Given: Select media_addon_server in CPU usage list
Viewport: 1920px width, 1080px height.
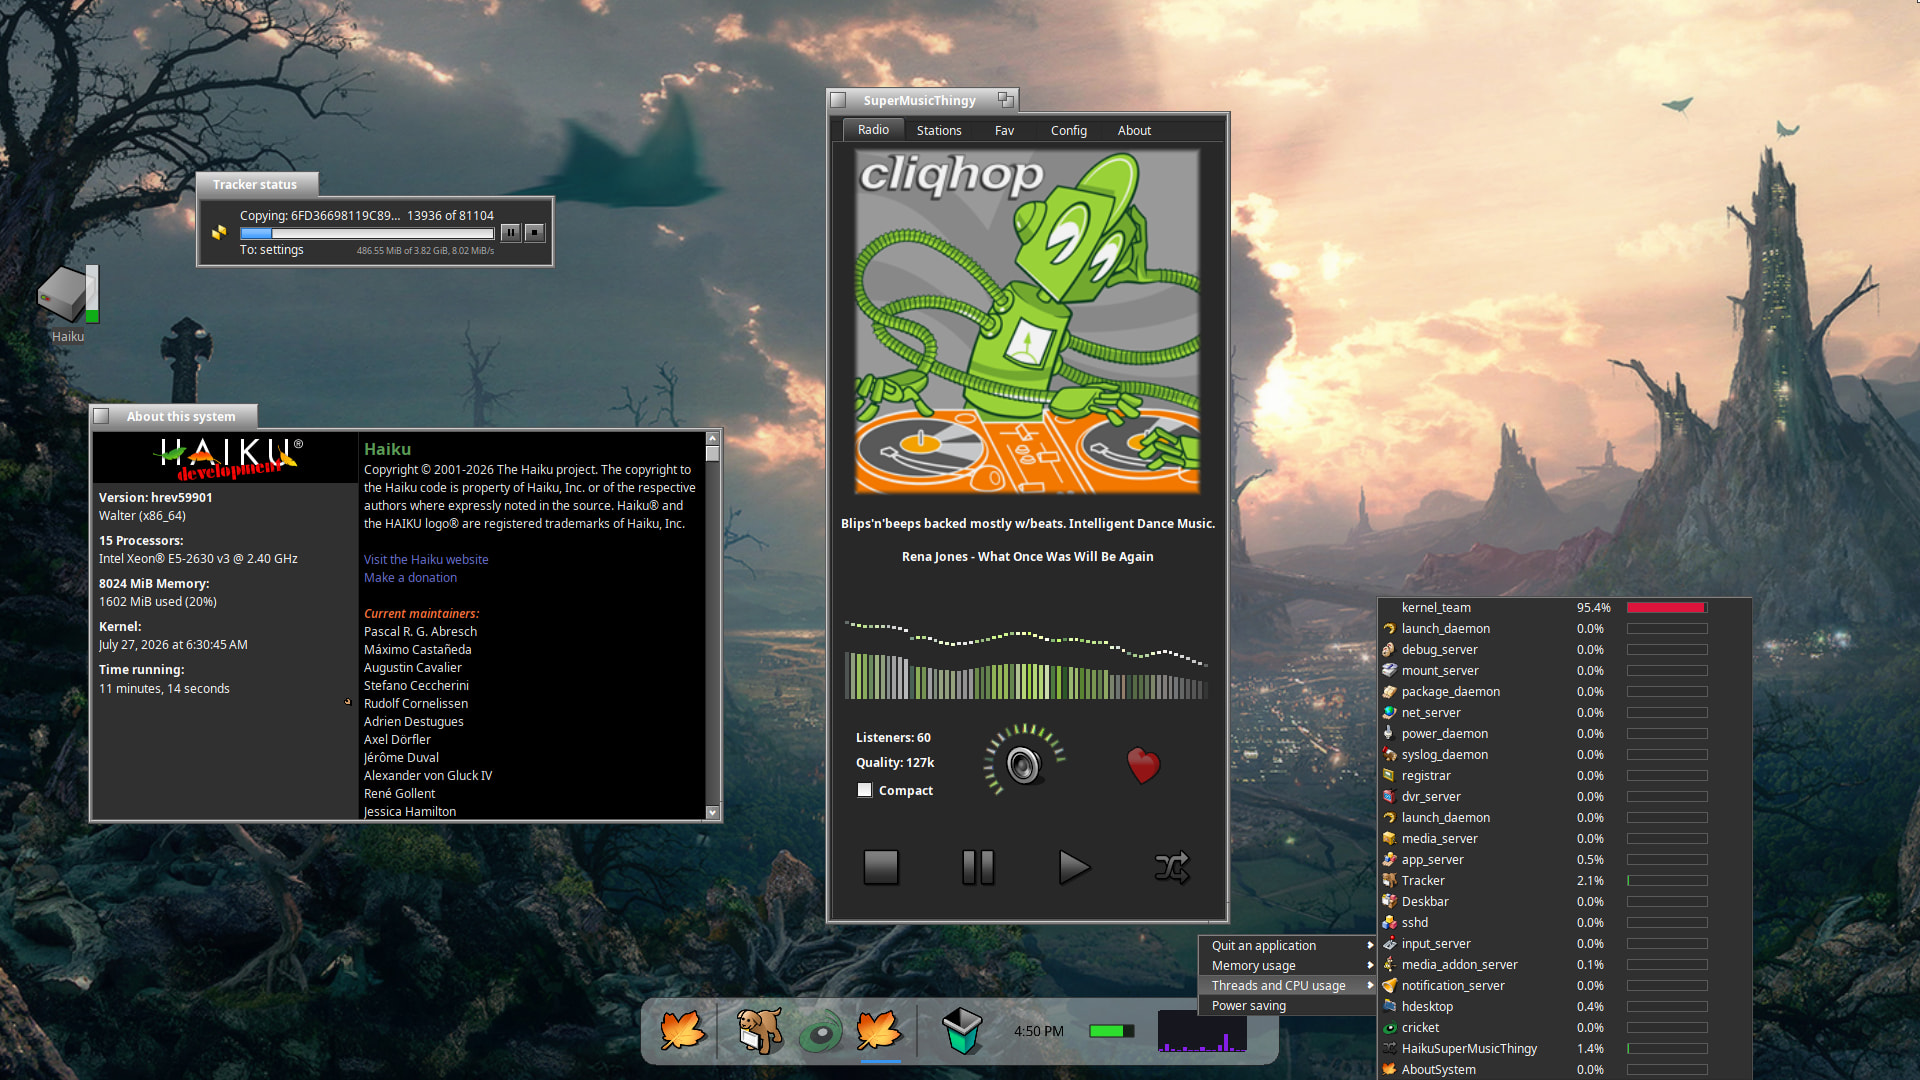Looking at the screenshot, I should click(1564, 965).
